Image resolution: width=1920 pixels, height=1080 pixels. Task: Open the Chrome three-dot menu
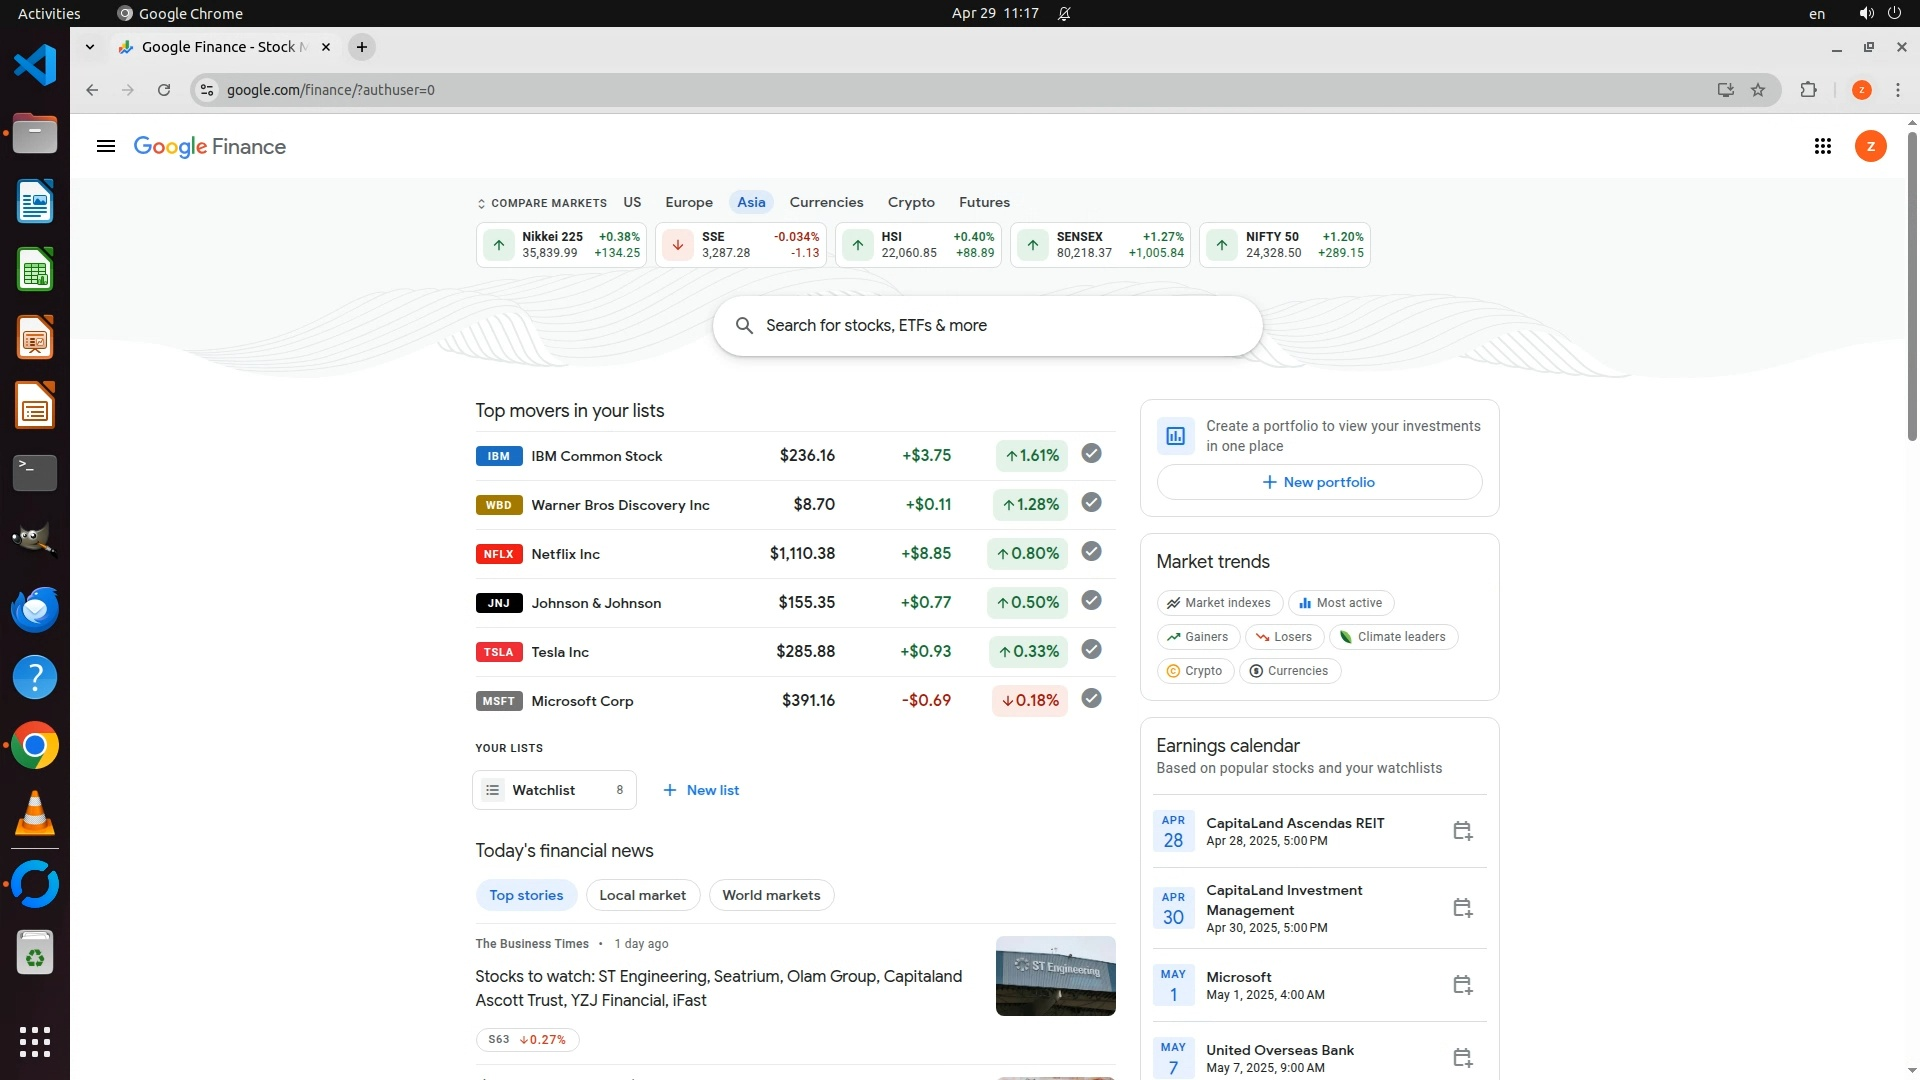pyautogui.click(x=1897, y=90)
